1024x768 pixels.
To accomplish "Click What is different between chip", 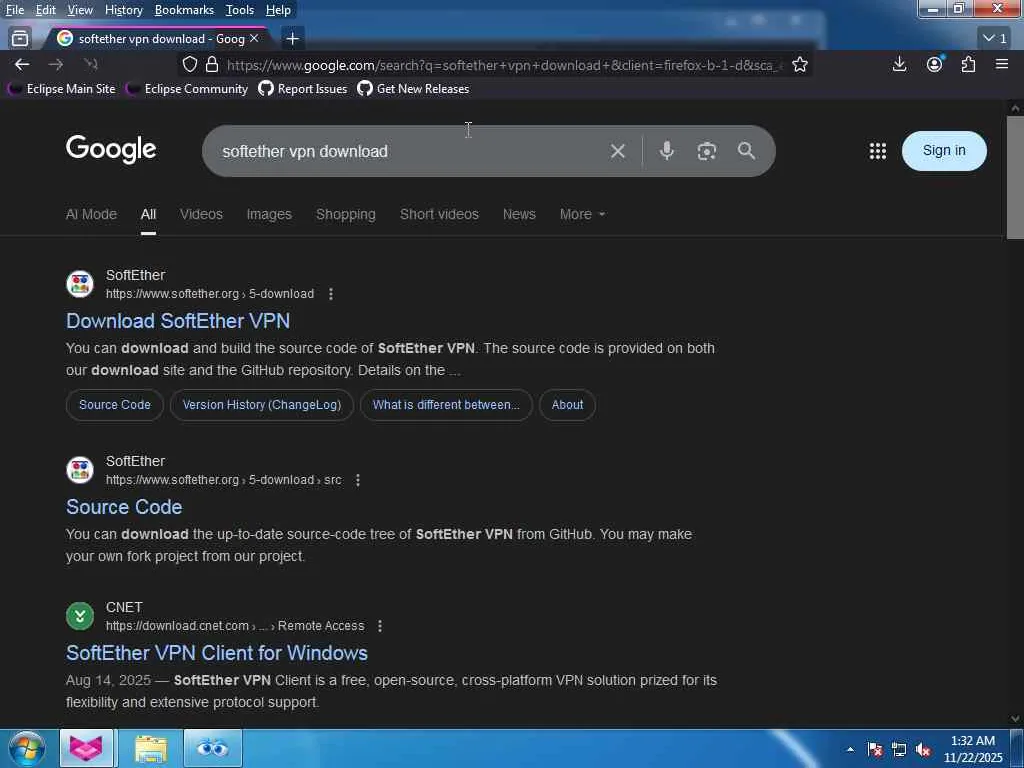I will (x=446, y=405).
